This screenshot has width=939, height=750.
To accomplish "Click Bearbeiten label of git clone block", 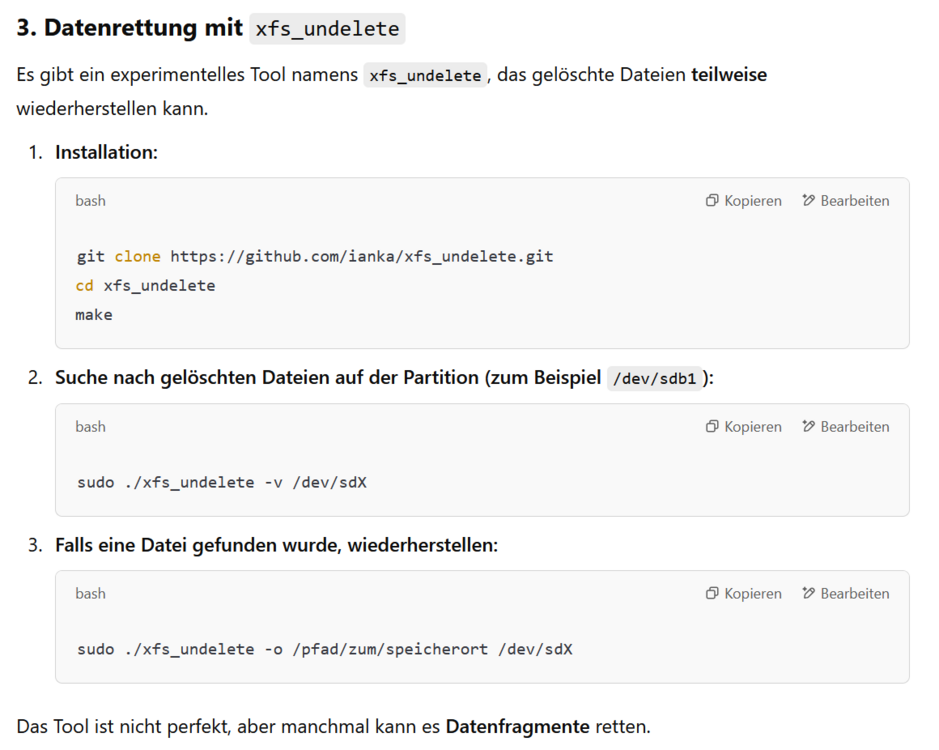I will [x=855, y=201].
